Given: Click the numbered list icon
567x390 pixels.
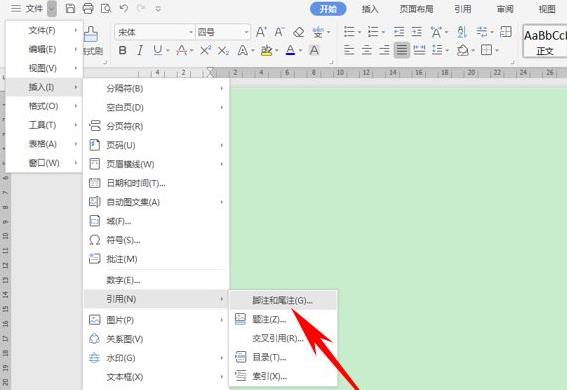Looking at the screenshot, I should [373, 32].
